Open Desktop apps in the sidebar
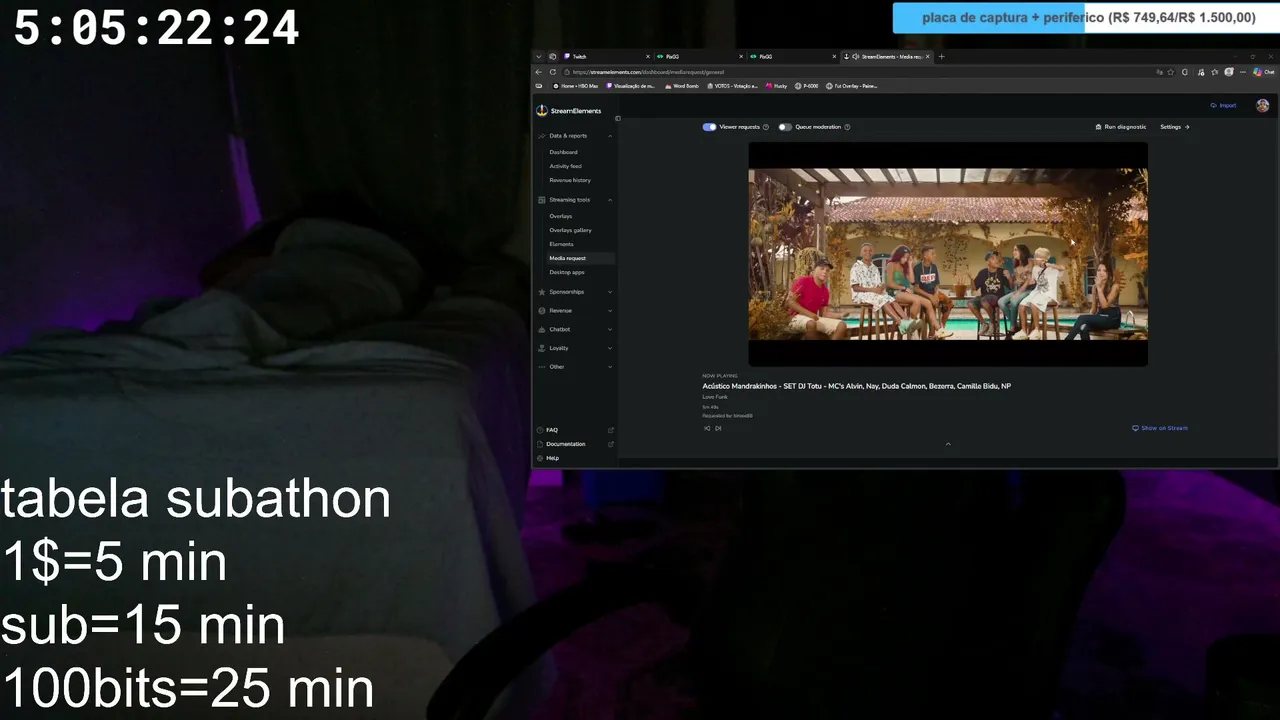This screenshot has width=1280, height=720. pos(567,272)
